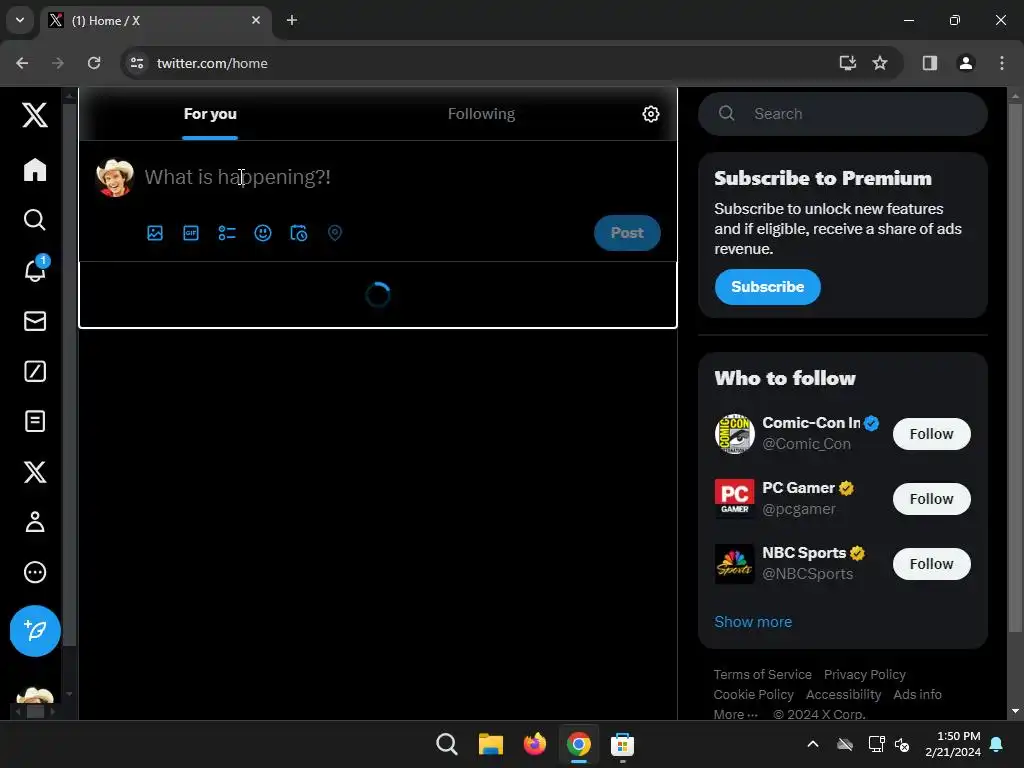This screenshot has height=768, width=1024.
Task: Open Explore with the magnifier sidebar icon
Action: [x=35, y=220]
